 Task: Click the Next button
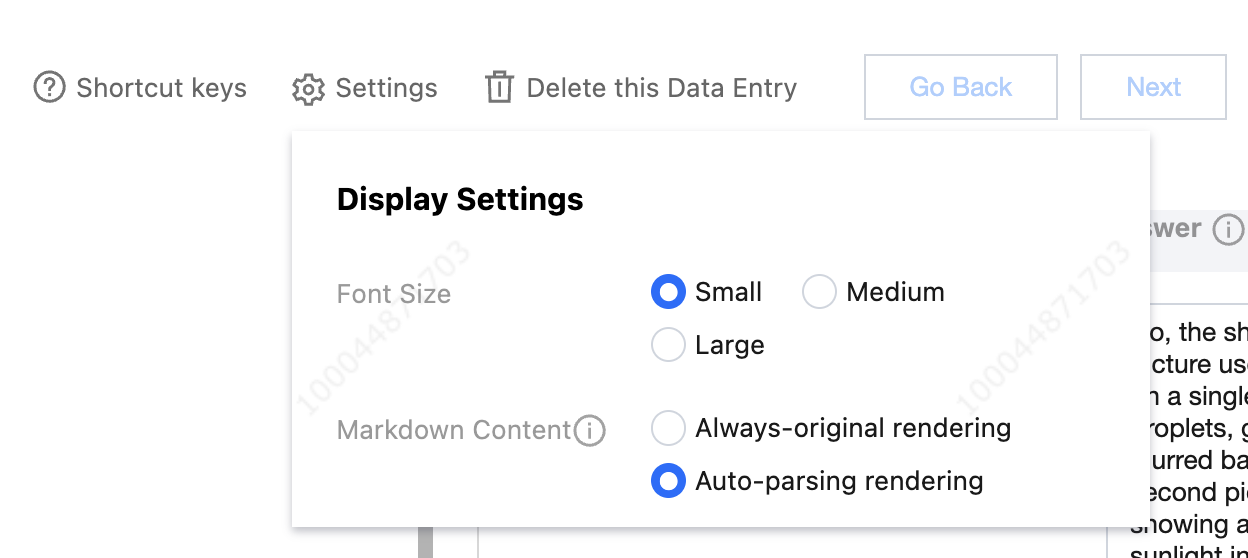click(x=1153, y=88)
